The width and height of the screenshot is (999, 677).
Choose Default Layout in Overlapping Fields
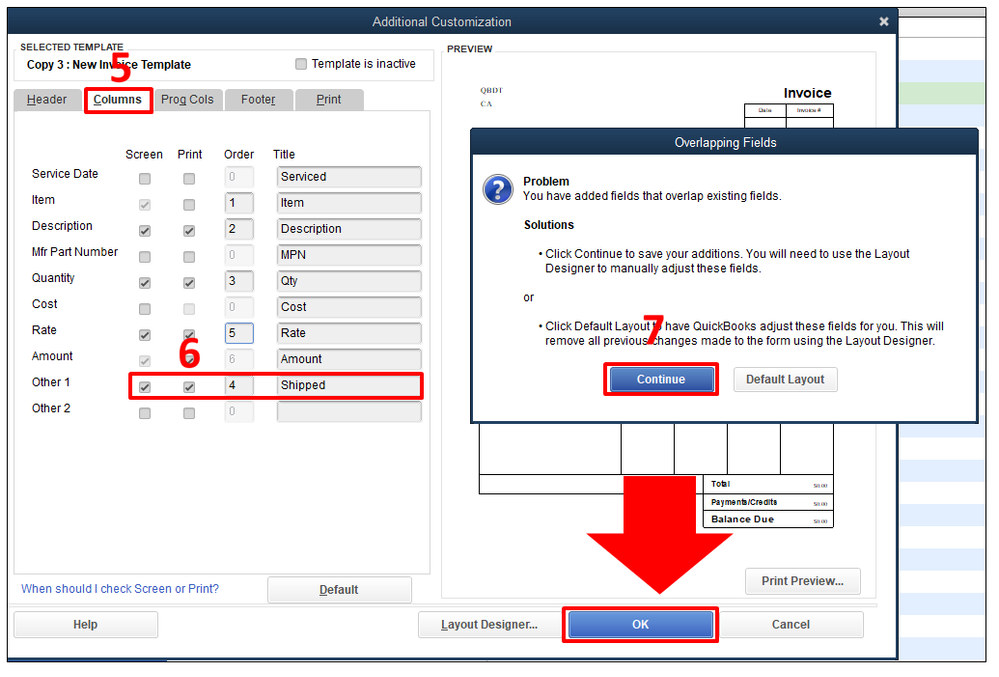click(785, 380)
